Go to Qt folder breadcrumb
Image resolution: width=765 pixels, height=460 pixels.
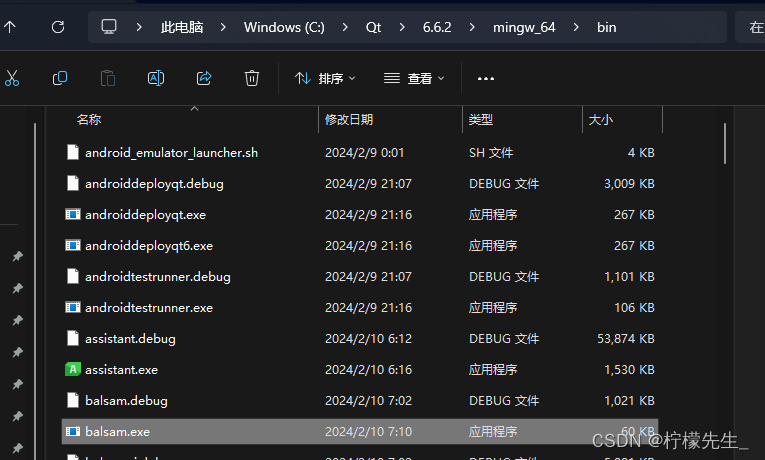(x=373, y=27)
